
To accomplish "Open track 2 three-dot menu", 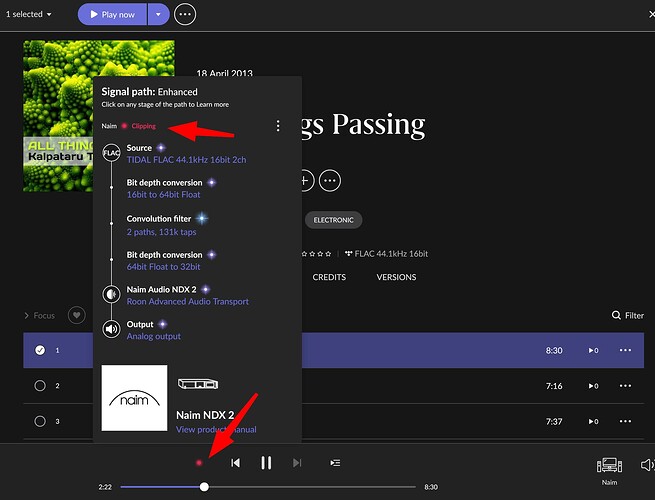I will (x=625, y=386).
